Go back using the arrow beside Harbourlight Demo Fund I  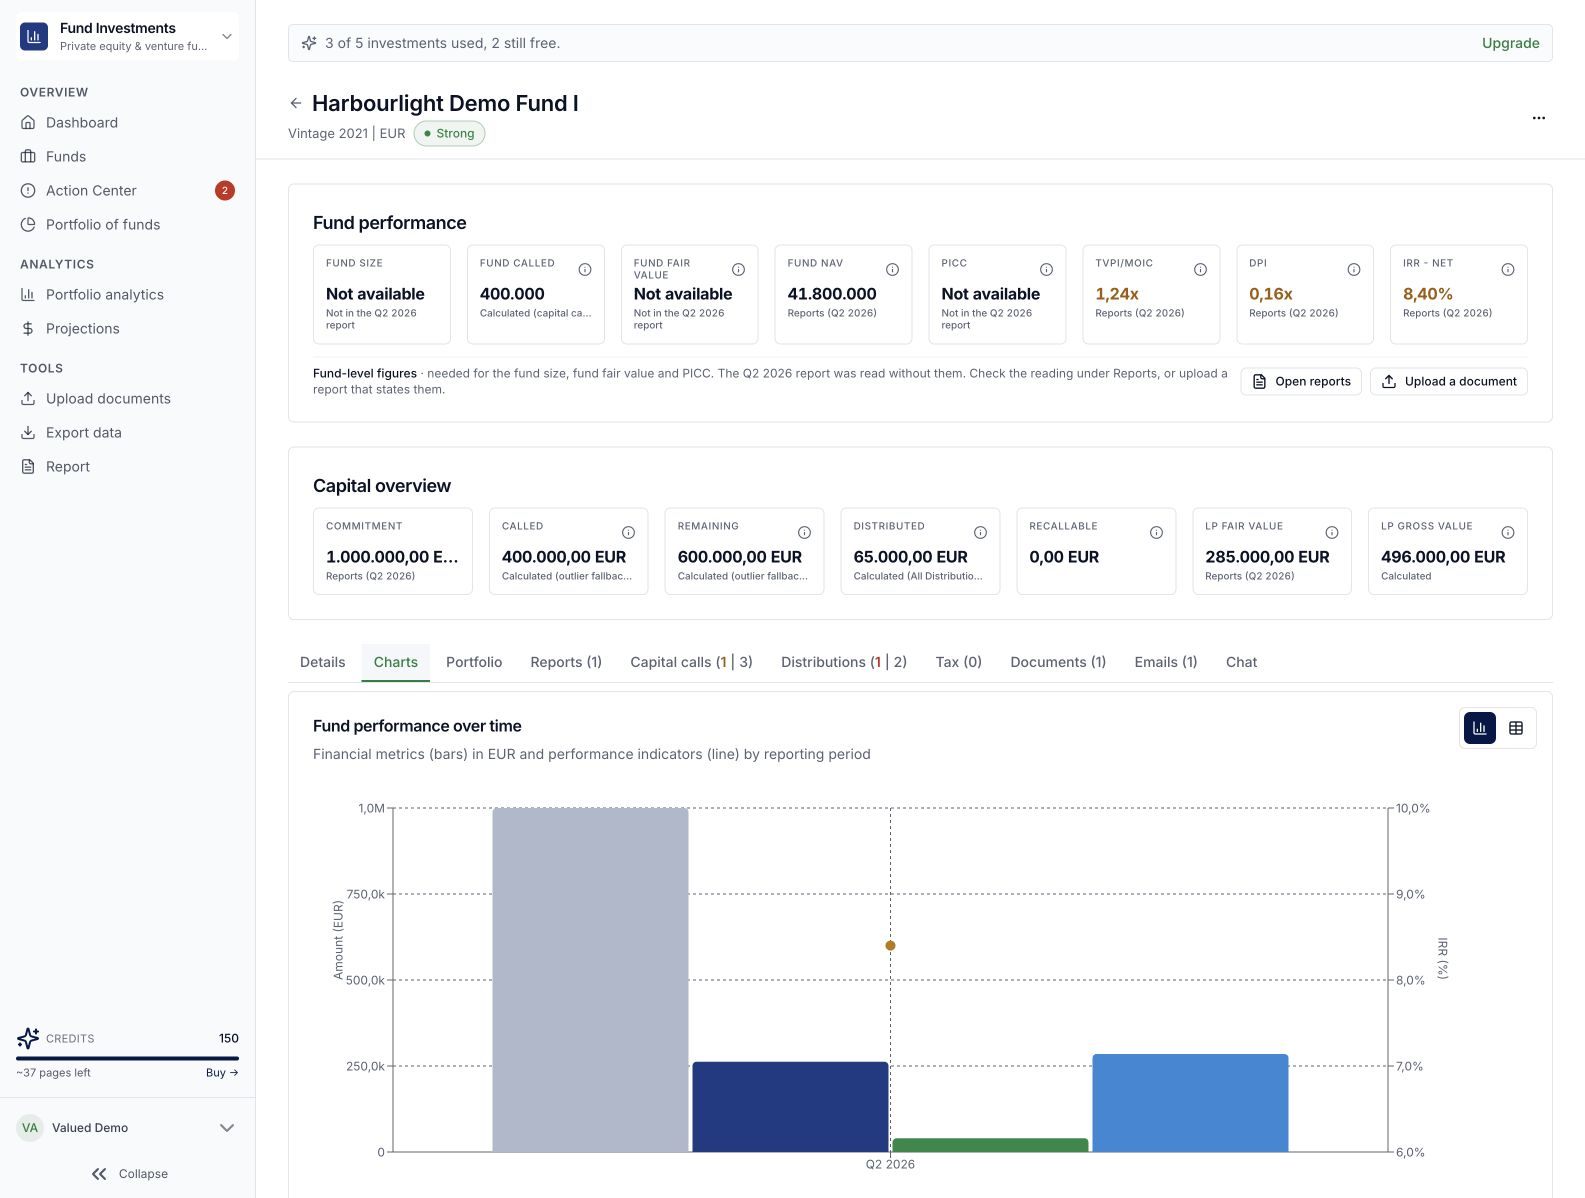pyautogui.click(x=296, y=103)
